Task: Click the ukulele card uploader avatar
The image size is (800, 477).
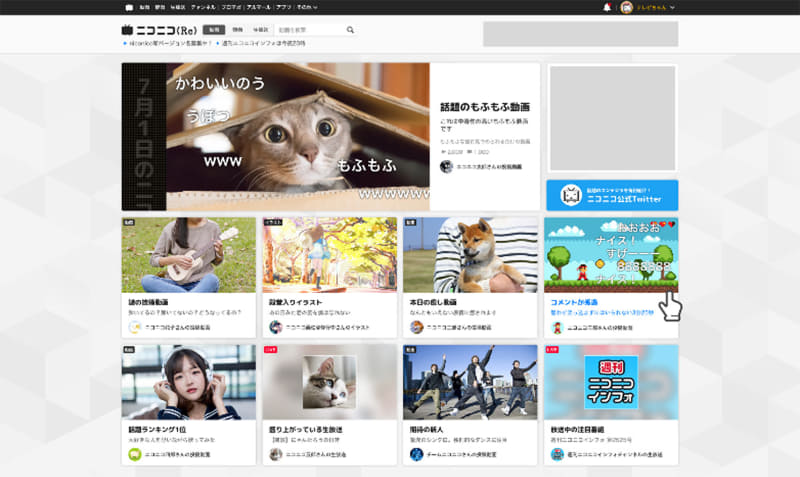Action: pyautogui.click(x=135, y=327)
